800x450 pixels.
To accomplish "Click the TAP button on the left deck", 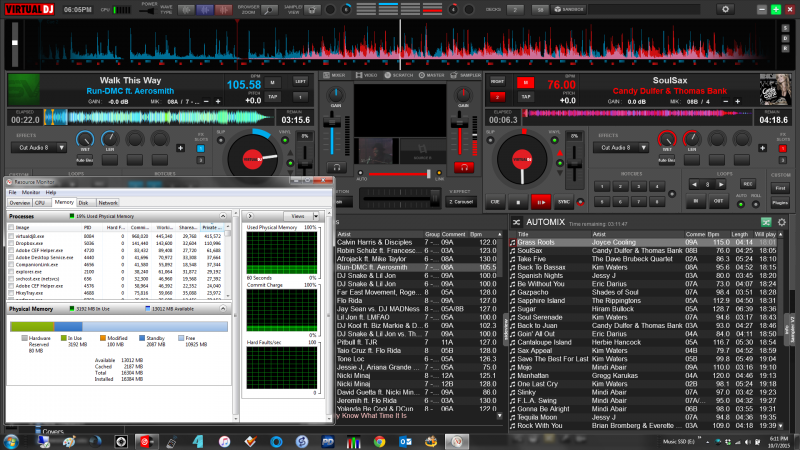I will [272, 97].
